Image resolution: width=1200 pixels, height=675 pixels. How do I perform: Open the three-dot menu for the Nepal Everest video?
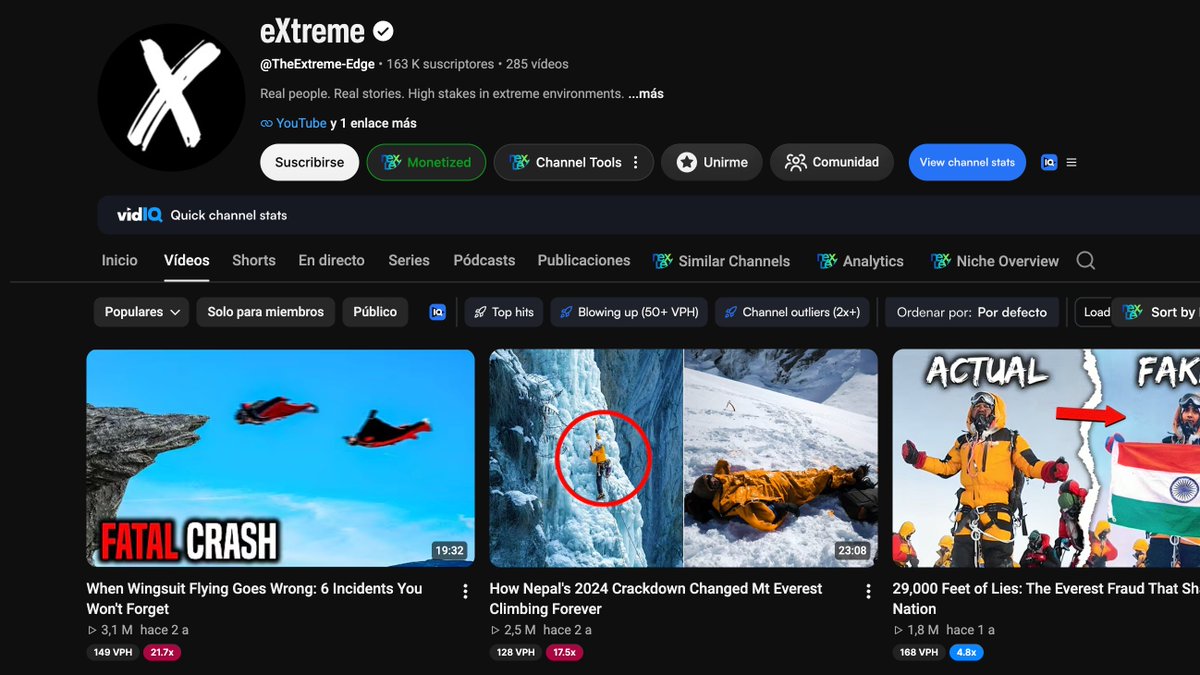pos(868,591)
